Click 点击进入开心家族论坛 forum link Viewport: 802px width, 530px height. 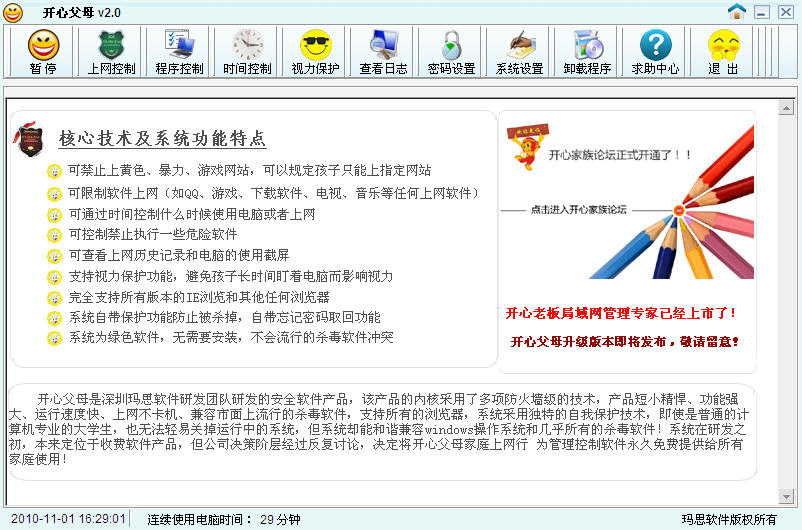(578, 210)
